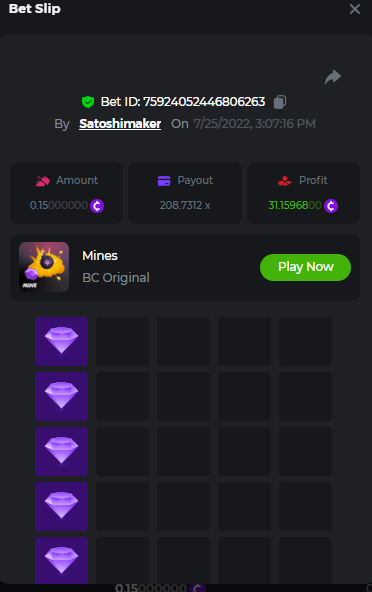The image size is (372, 592).
Task: Select the third-row diamond tile
Action: [x=62, y=452]
